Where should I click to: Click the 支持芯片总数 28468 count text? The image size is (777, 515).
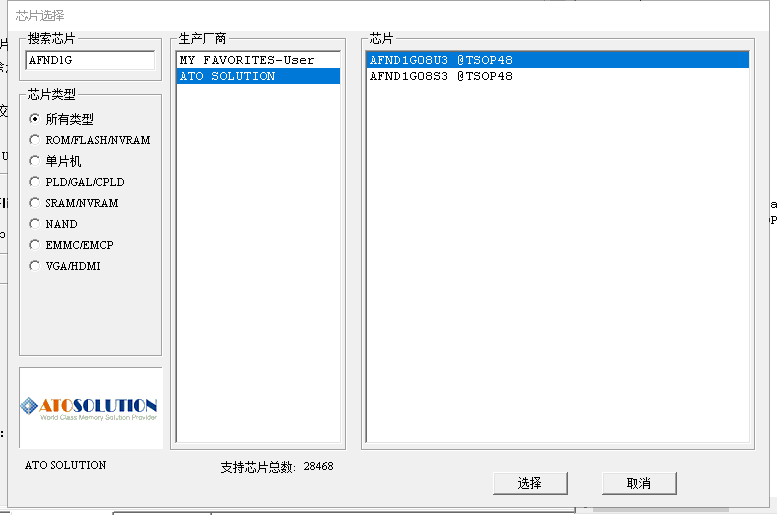click(277, 467)
